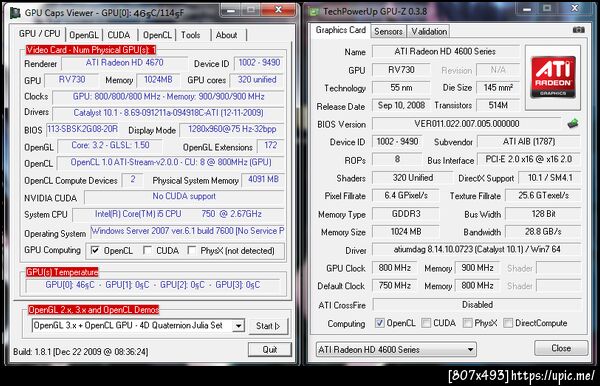This screenshot has height=386, width=600.
Task: Click the OpenGL Extensions count 172
Action: [271, 145]
